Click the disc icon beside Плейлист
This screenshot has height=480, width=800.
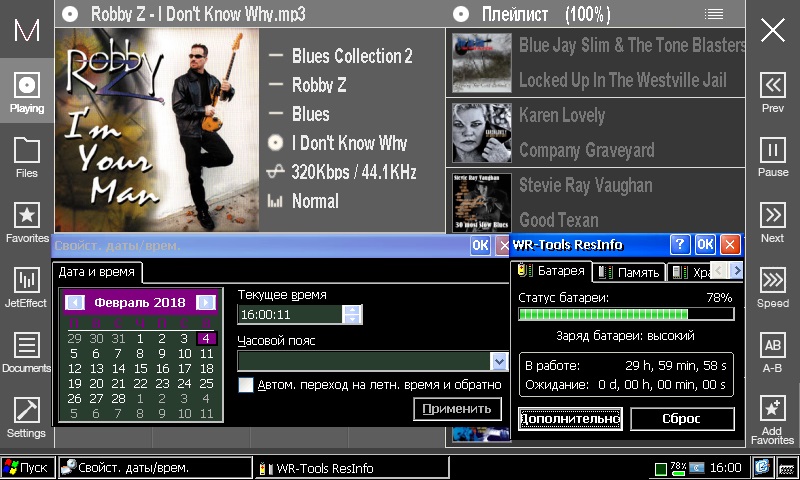click(461, 14)
